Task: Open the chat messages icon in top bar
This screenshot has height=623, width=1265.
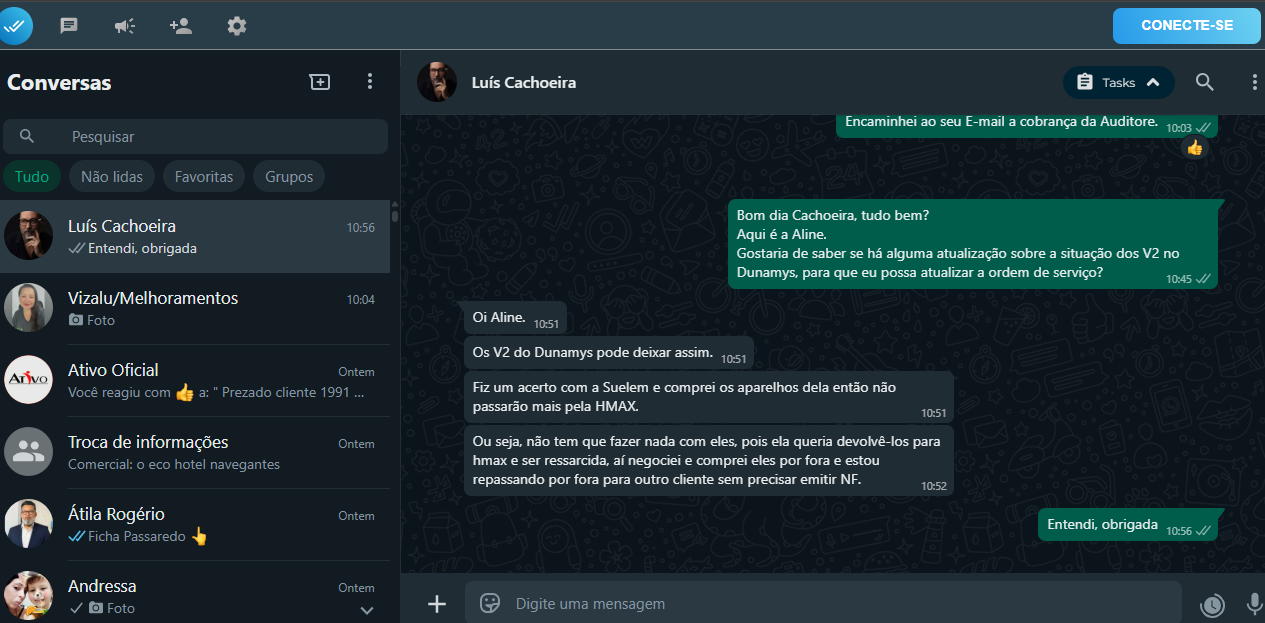Action: coord(69,26)
